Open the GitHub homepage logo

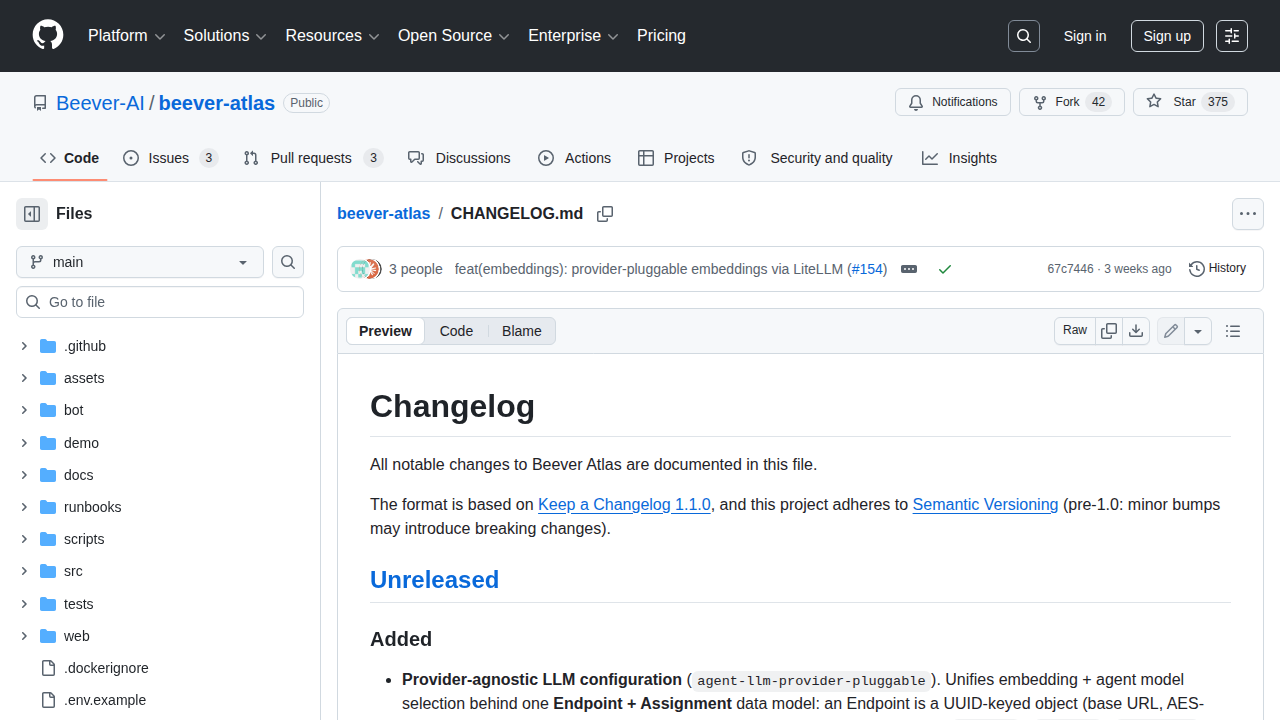point(48,36)
